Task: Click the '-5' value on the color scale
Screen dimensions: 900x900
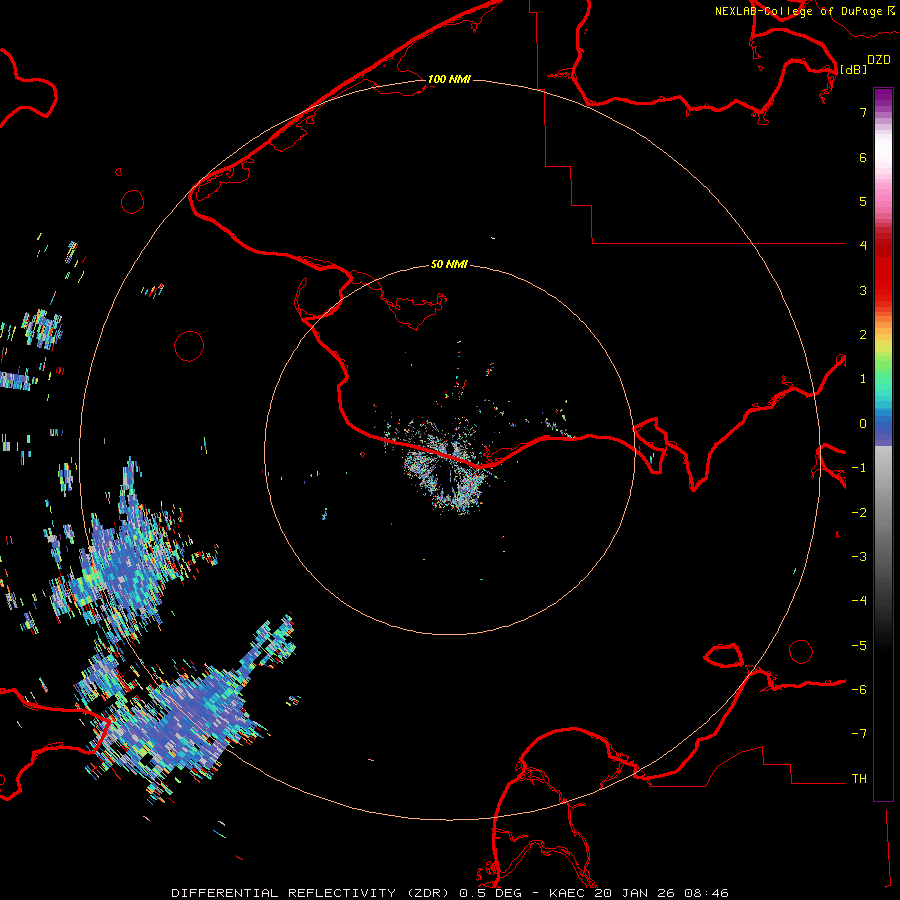Action: coord(859,646)
